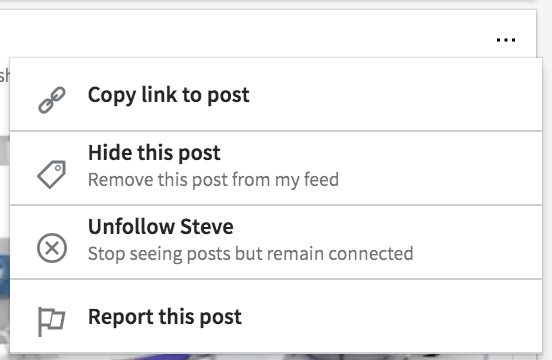Click empty space right of Report this post

click(x=391, y=316)
